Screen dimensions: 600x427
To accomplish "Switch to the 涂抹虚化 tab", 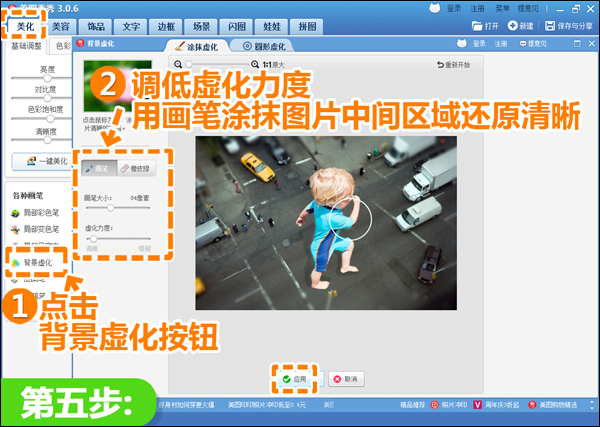I will [x=197, y=47].
